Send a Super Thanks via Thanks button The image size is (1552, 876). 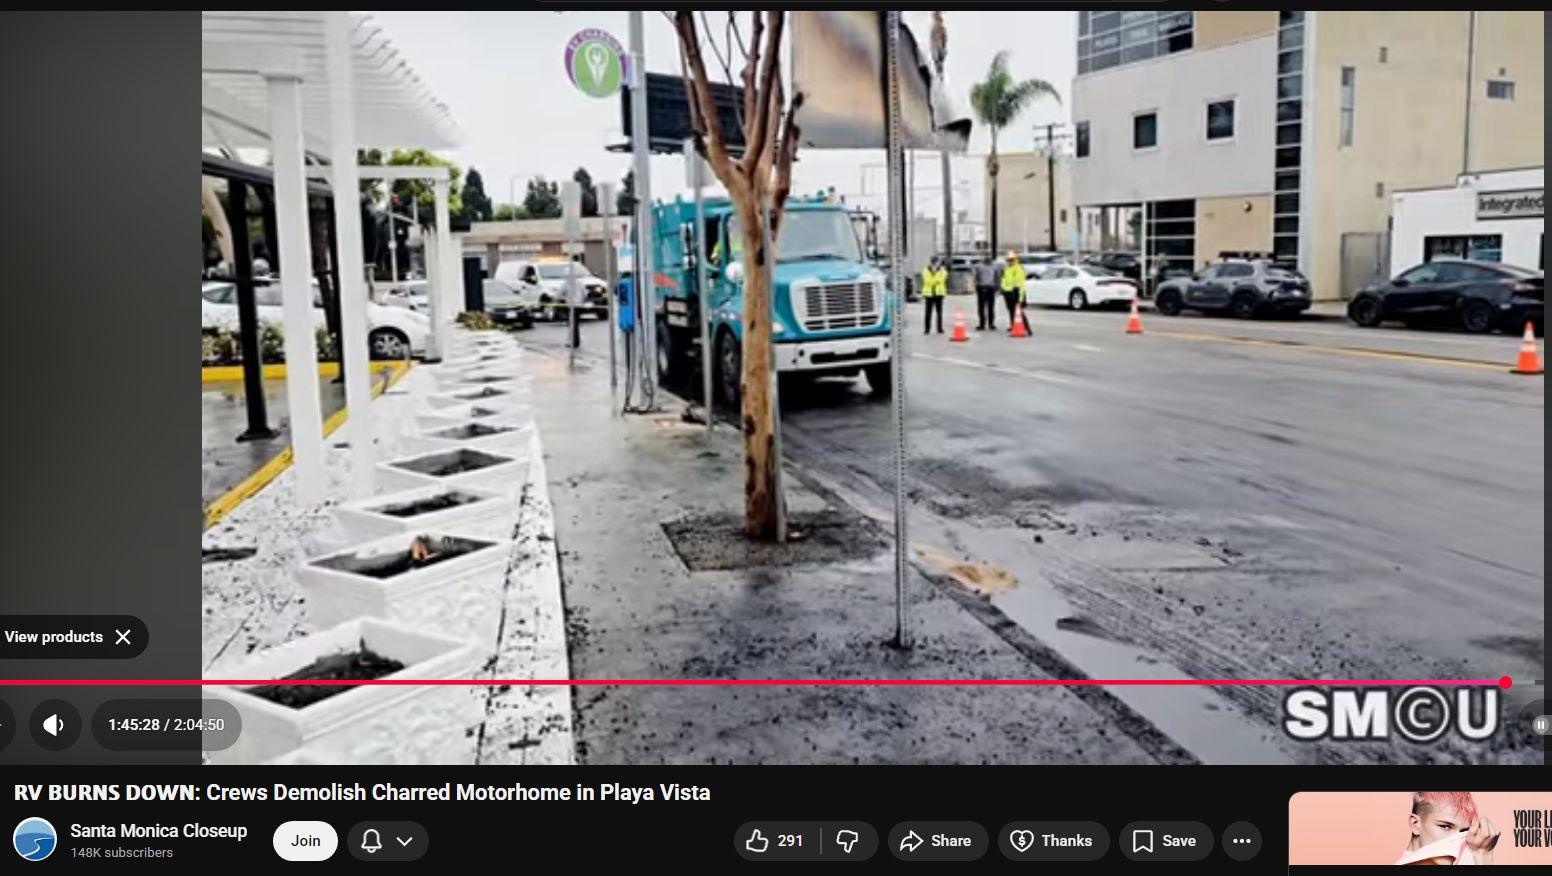pos(1051,841)
